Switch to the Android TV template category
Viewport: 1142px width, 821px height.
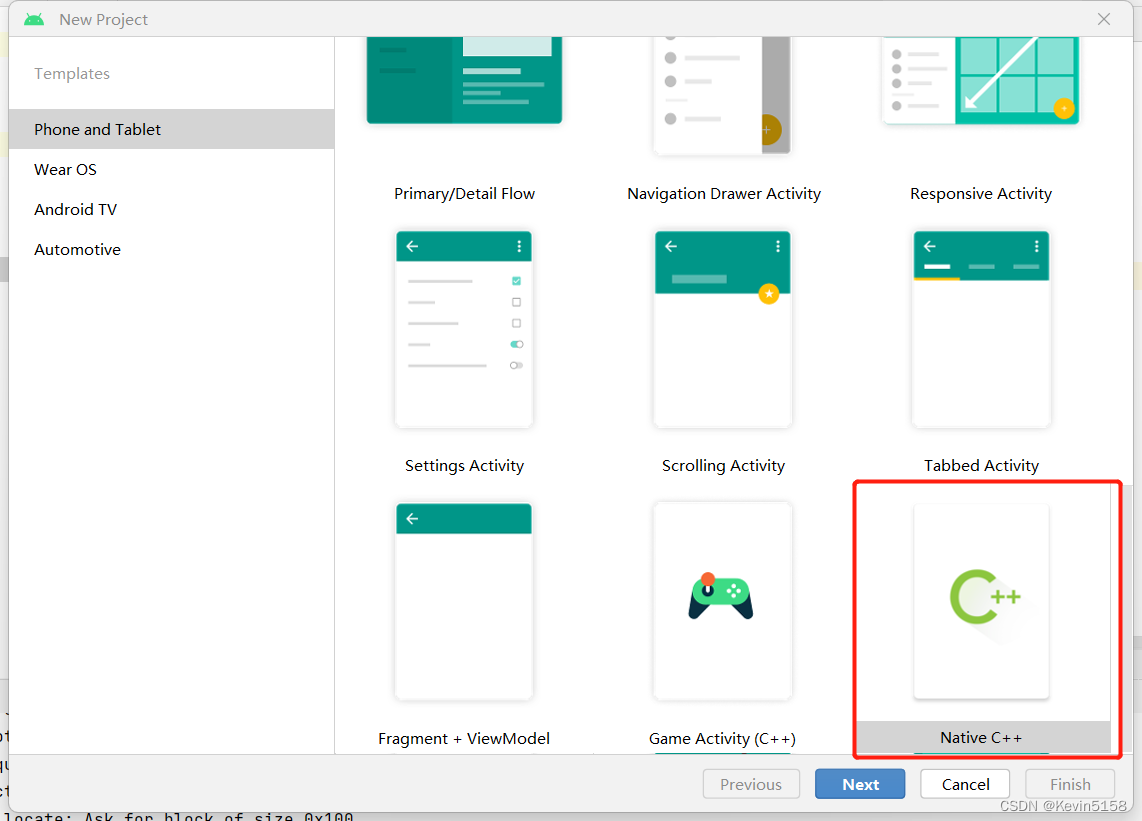[75, 209]
